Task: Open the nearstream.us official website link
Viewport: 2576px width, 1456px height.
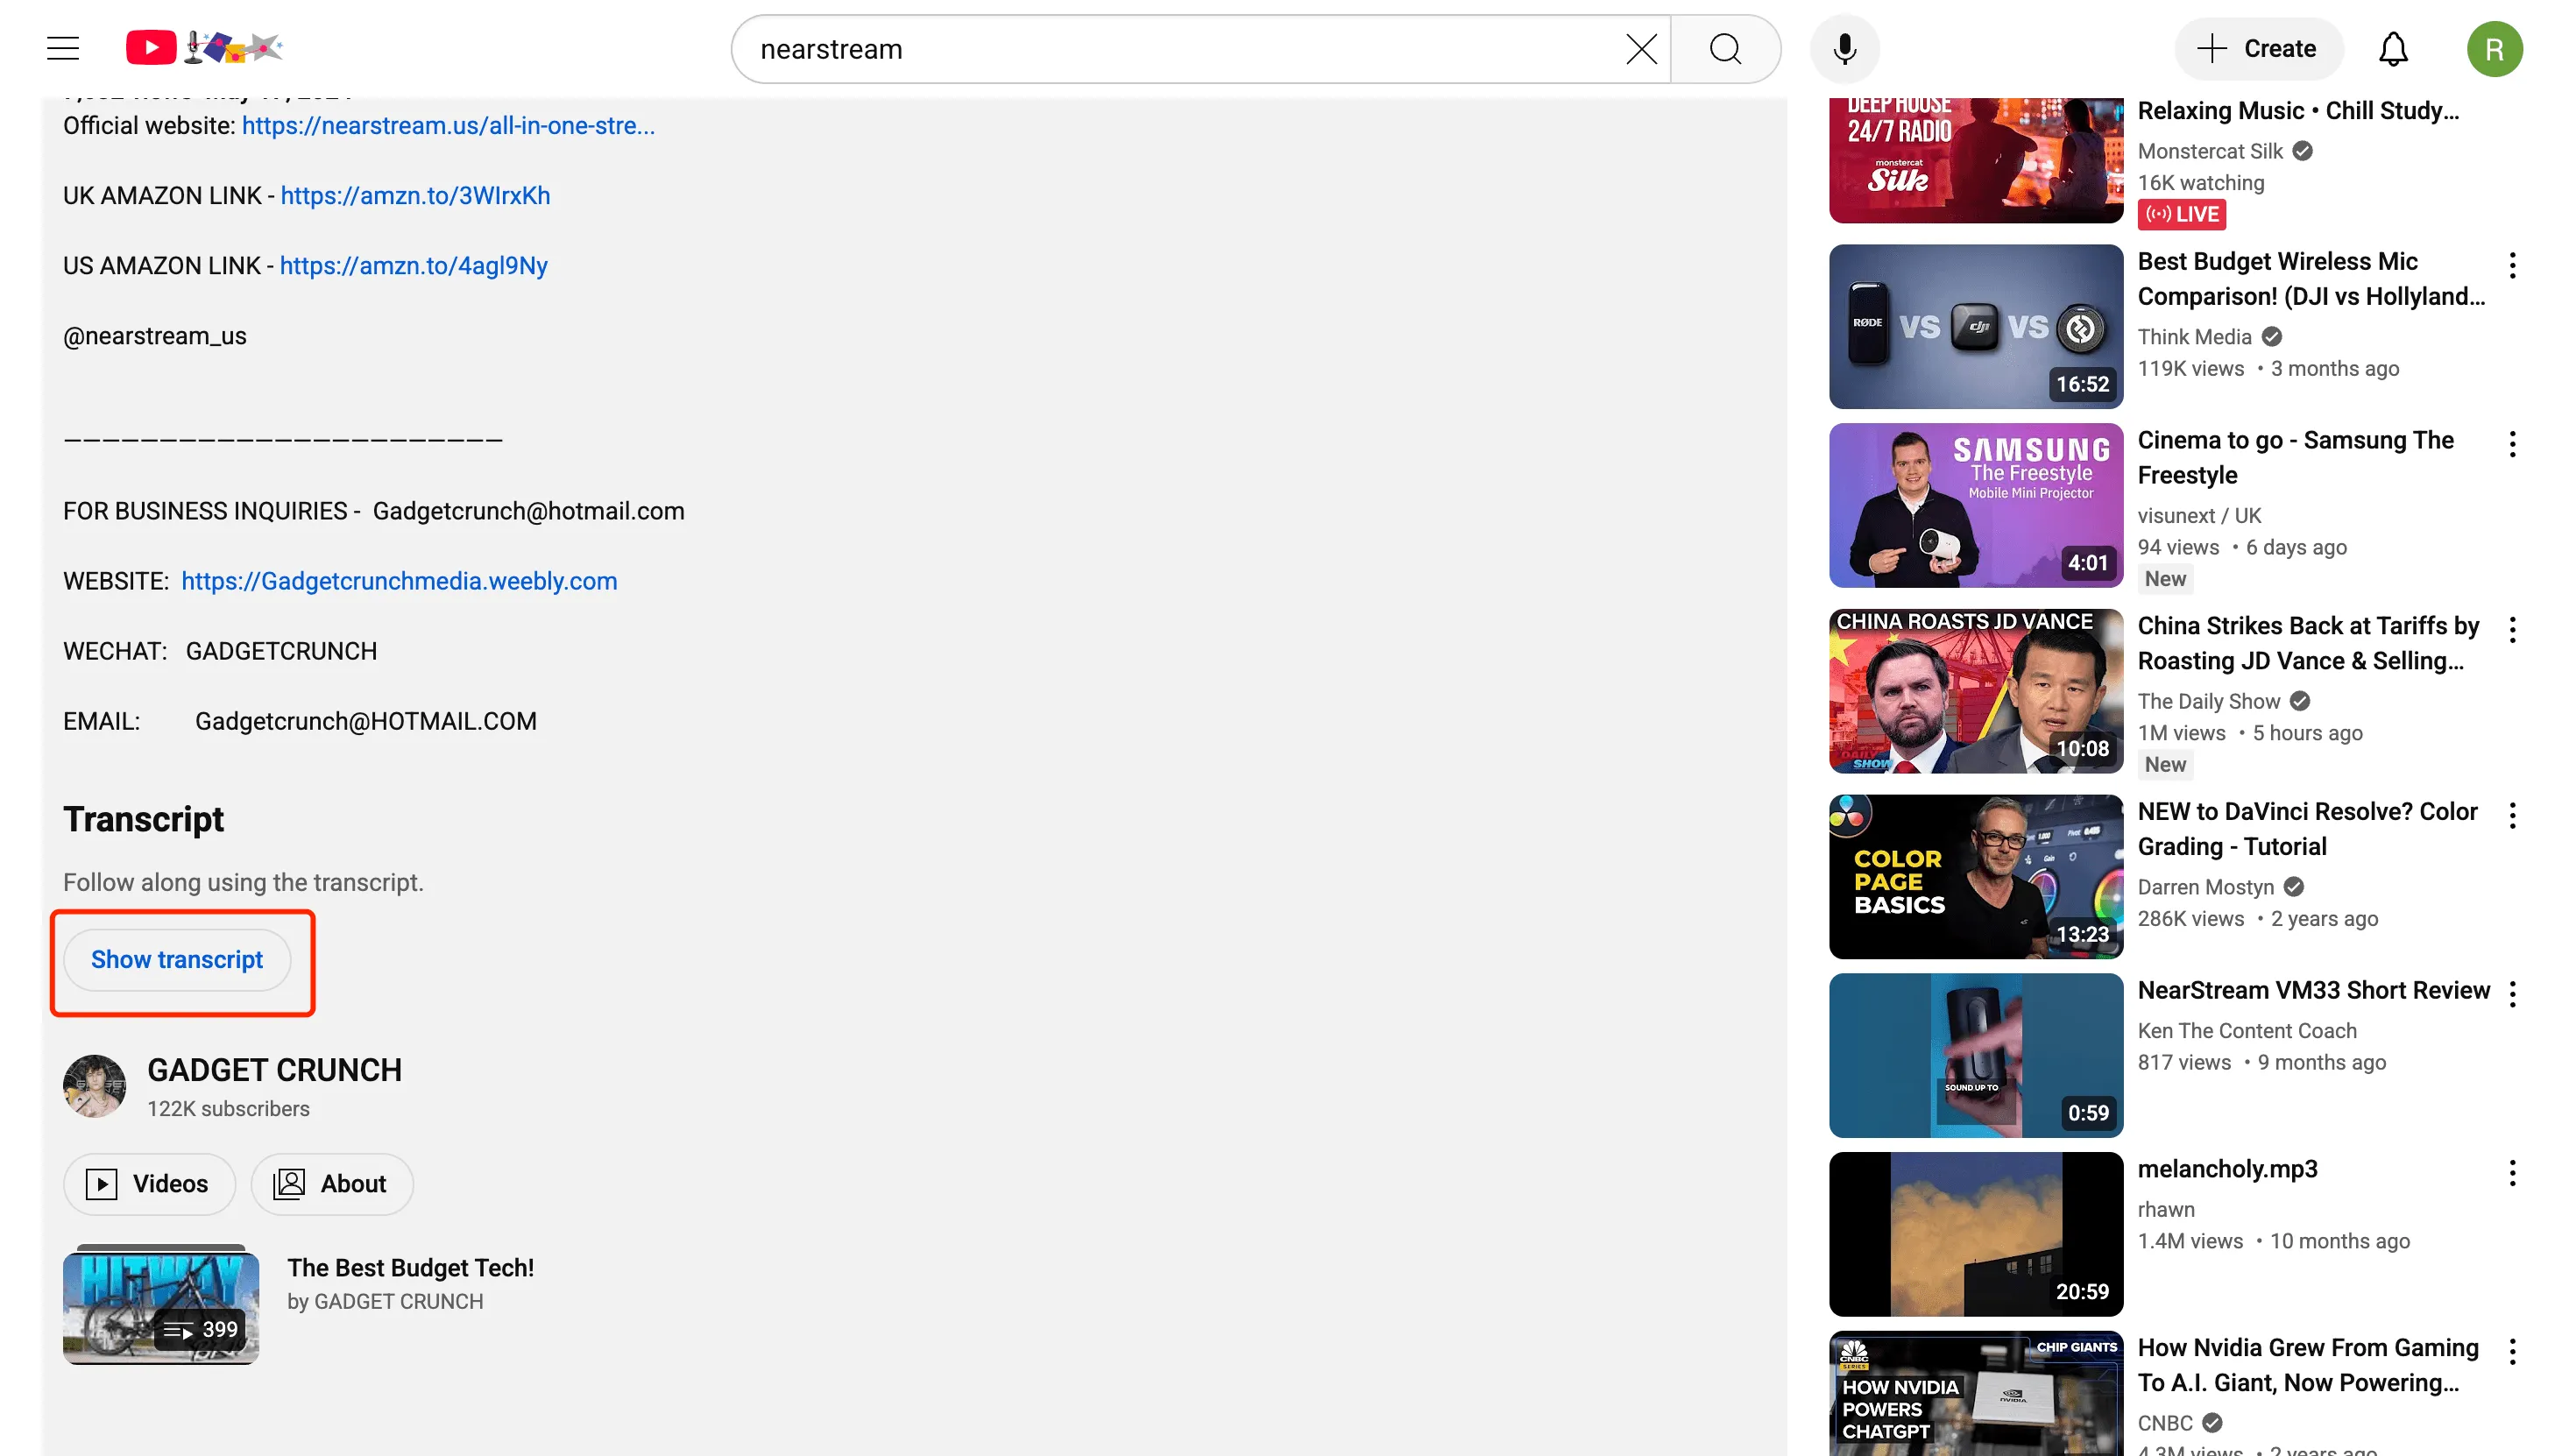Action: coord(448,126)
